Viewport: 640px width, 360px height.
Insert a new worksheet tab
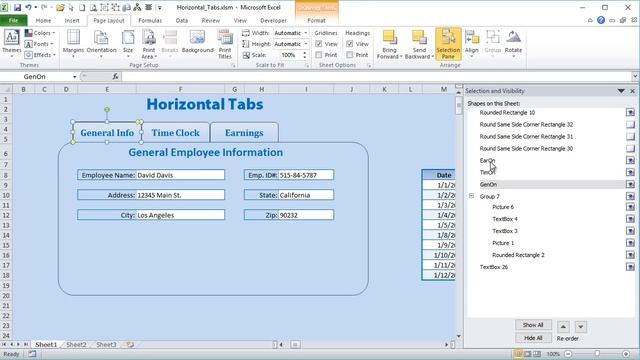pyautogui.click(x=130, y=344)
